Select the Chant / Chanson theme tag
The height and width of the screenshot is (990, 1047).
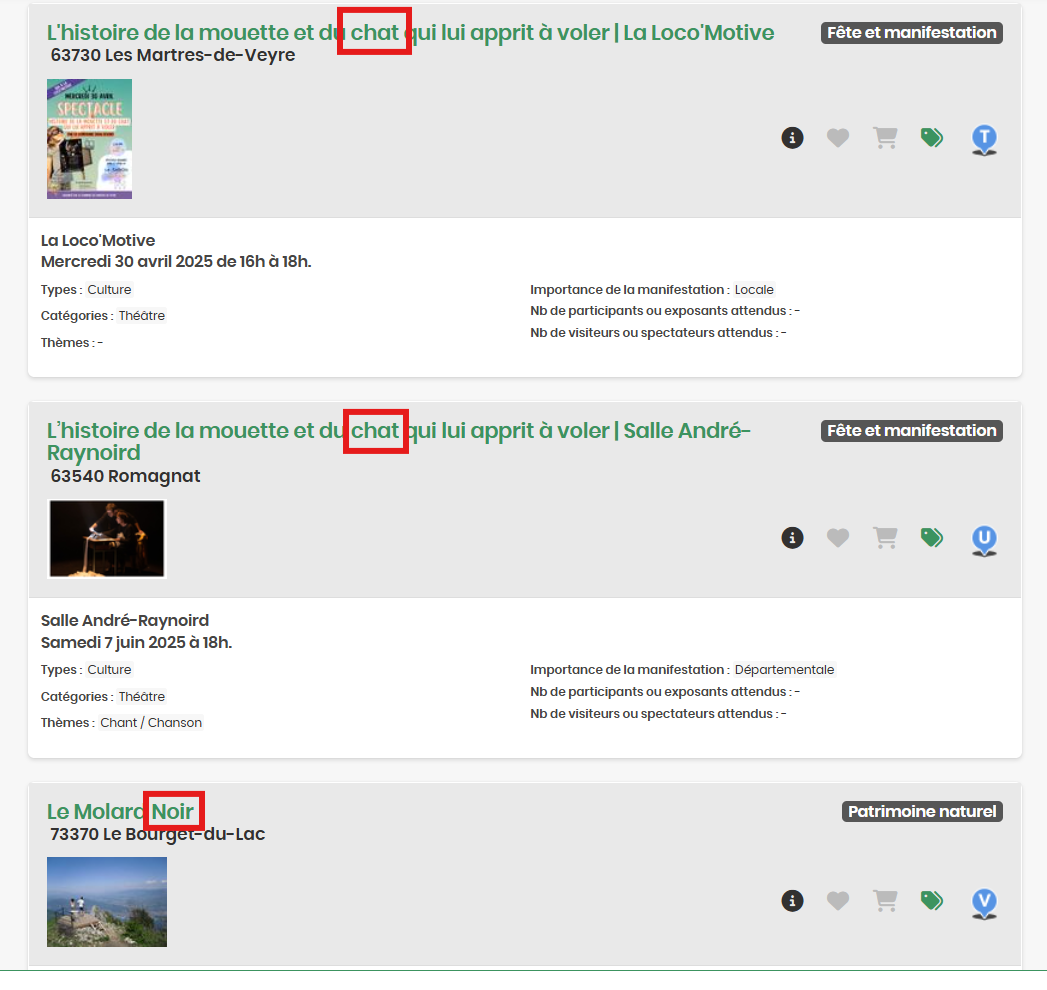pos(151,722)
